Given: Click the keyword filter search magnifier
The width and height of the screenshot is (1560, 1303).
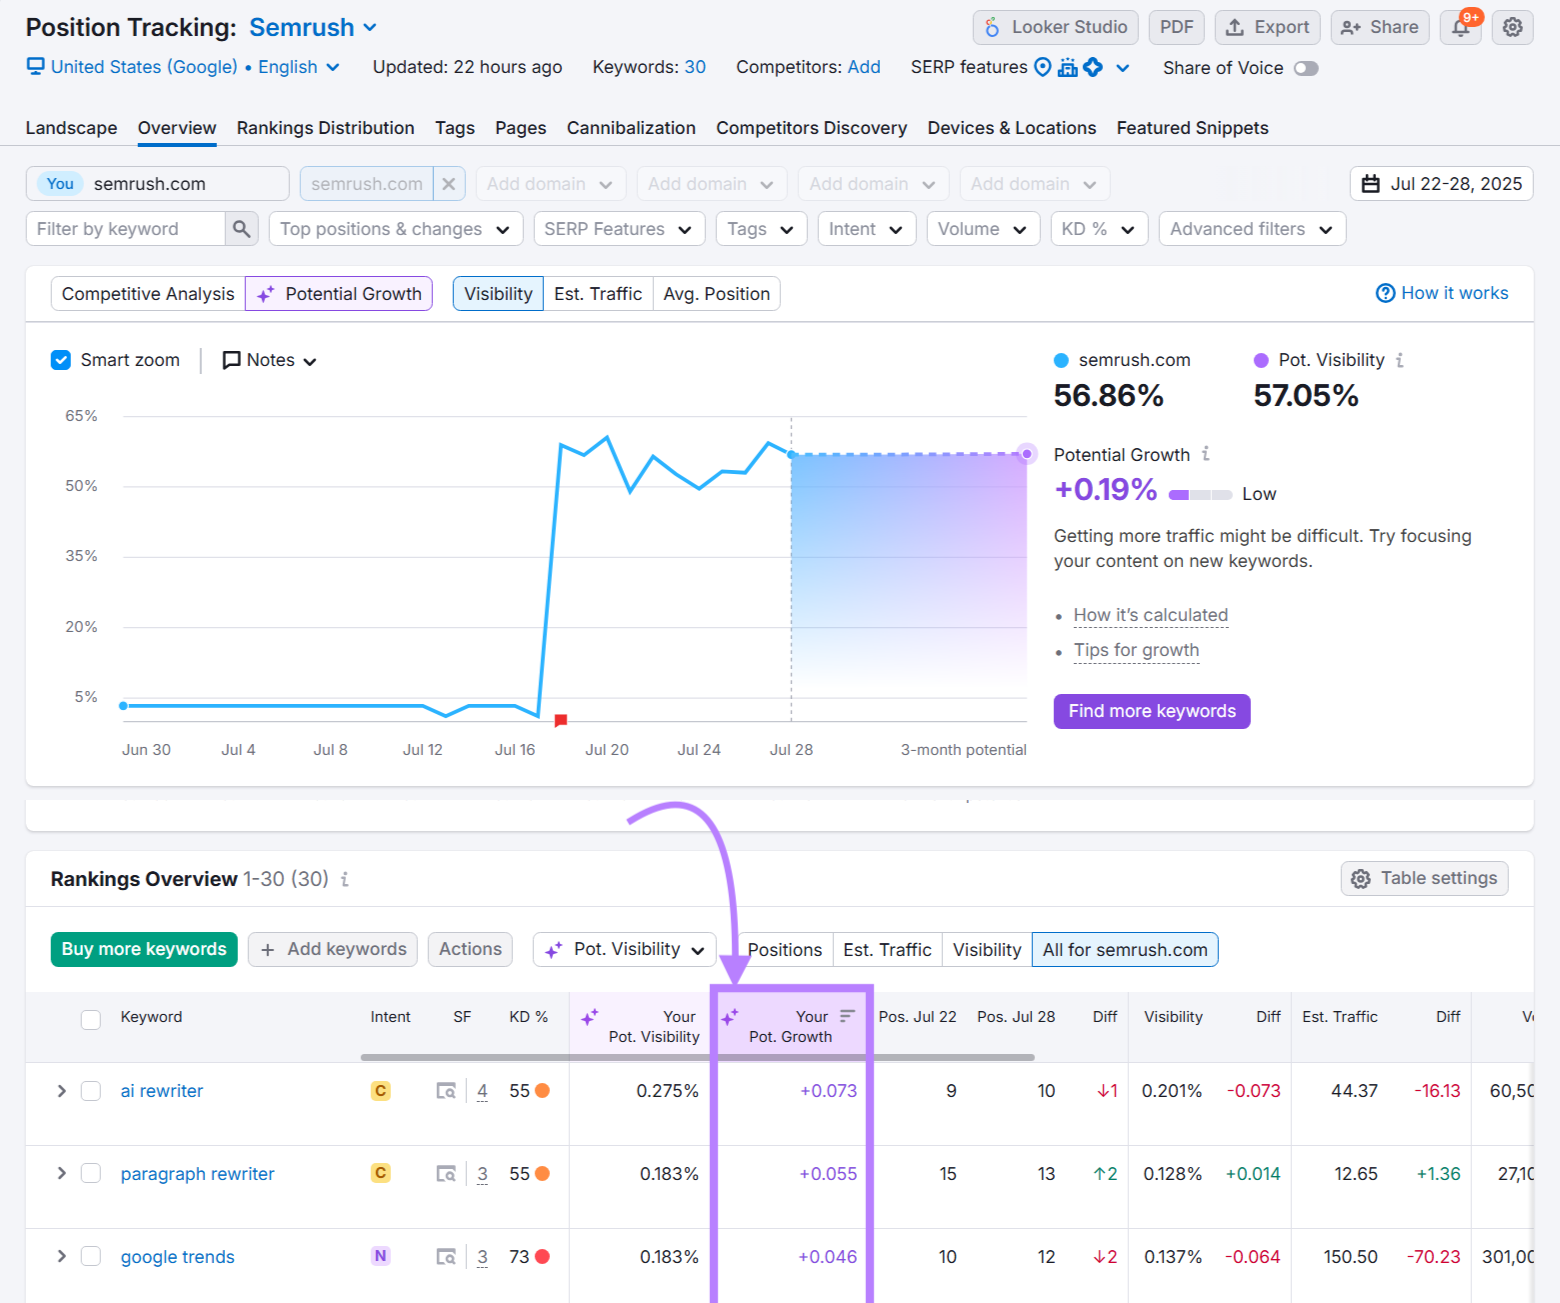Looking at the screenshot, I should tap(240, 228).
